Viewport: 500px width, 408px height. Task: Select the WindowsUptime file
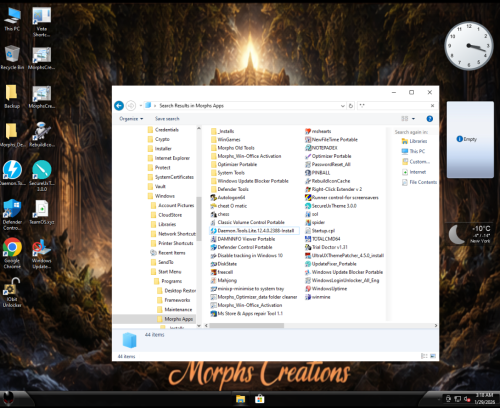pos(326,289)
